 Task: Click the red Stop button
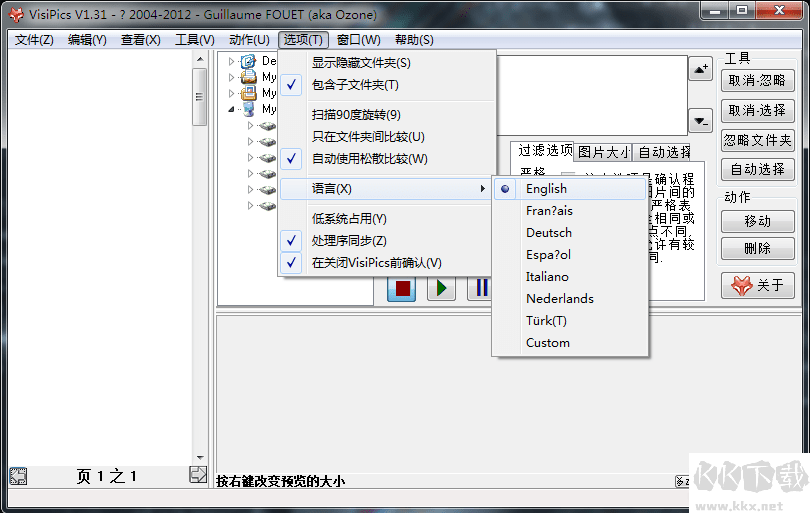point(401,288)
